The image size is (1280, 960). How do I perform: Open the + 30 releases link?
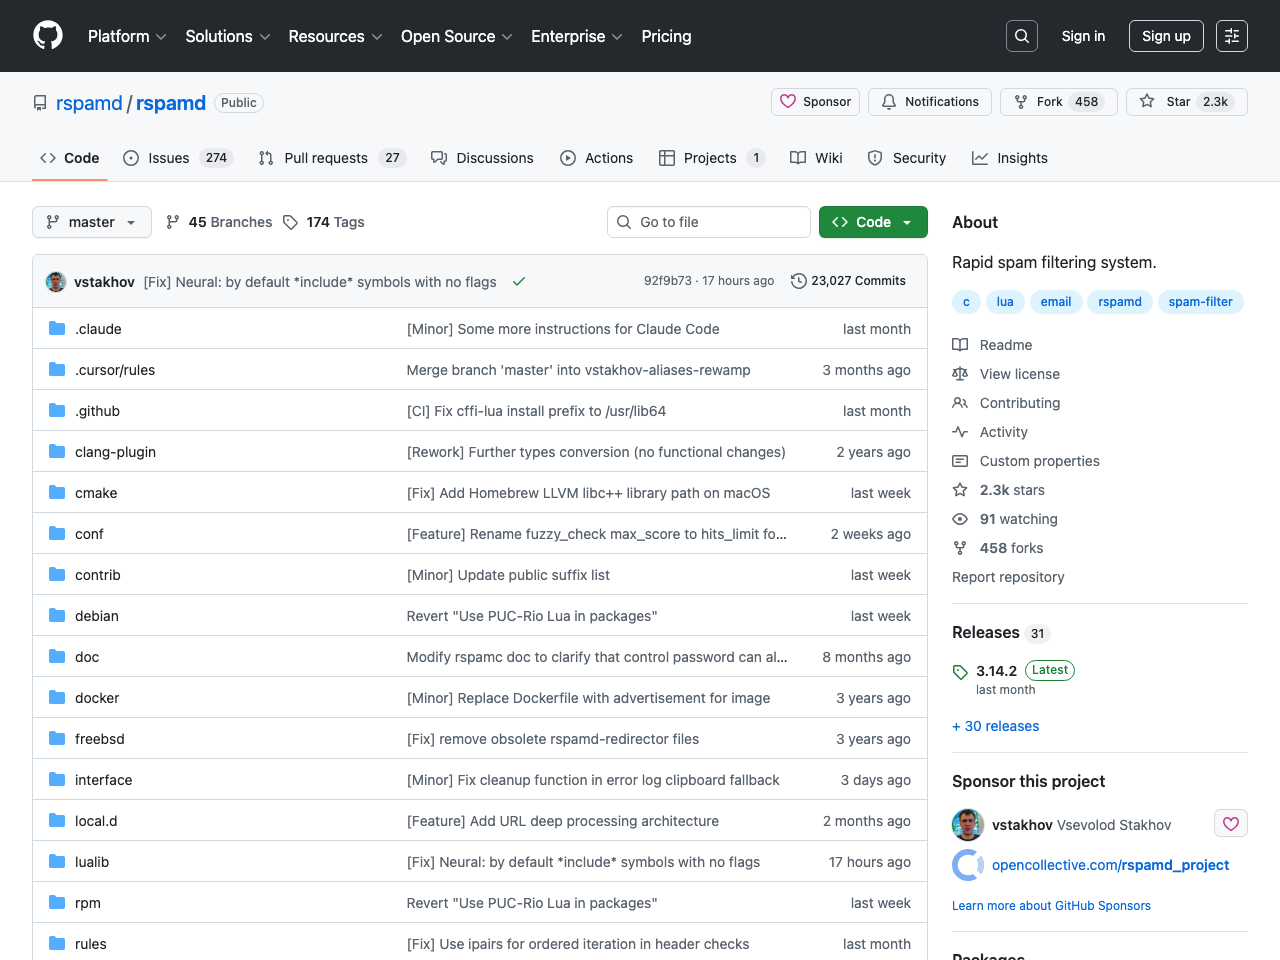click(995, 725)
